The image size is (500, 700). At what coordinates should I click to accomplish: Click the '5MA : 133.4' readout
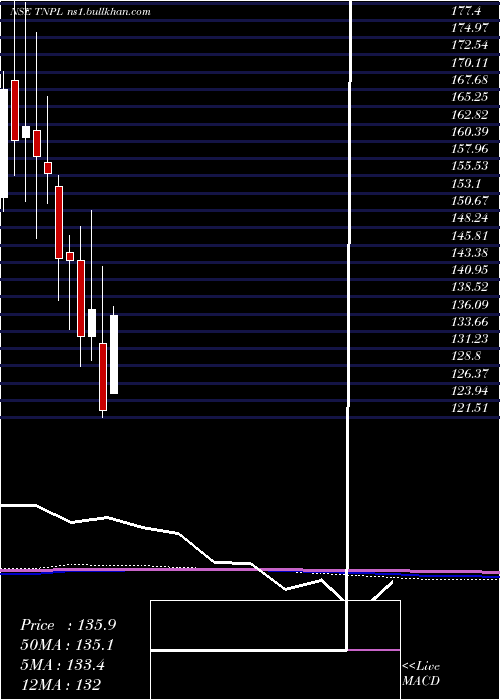click(62, 665)
